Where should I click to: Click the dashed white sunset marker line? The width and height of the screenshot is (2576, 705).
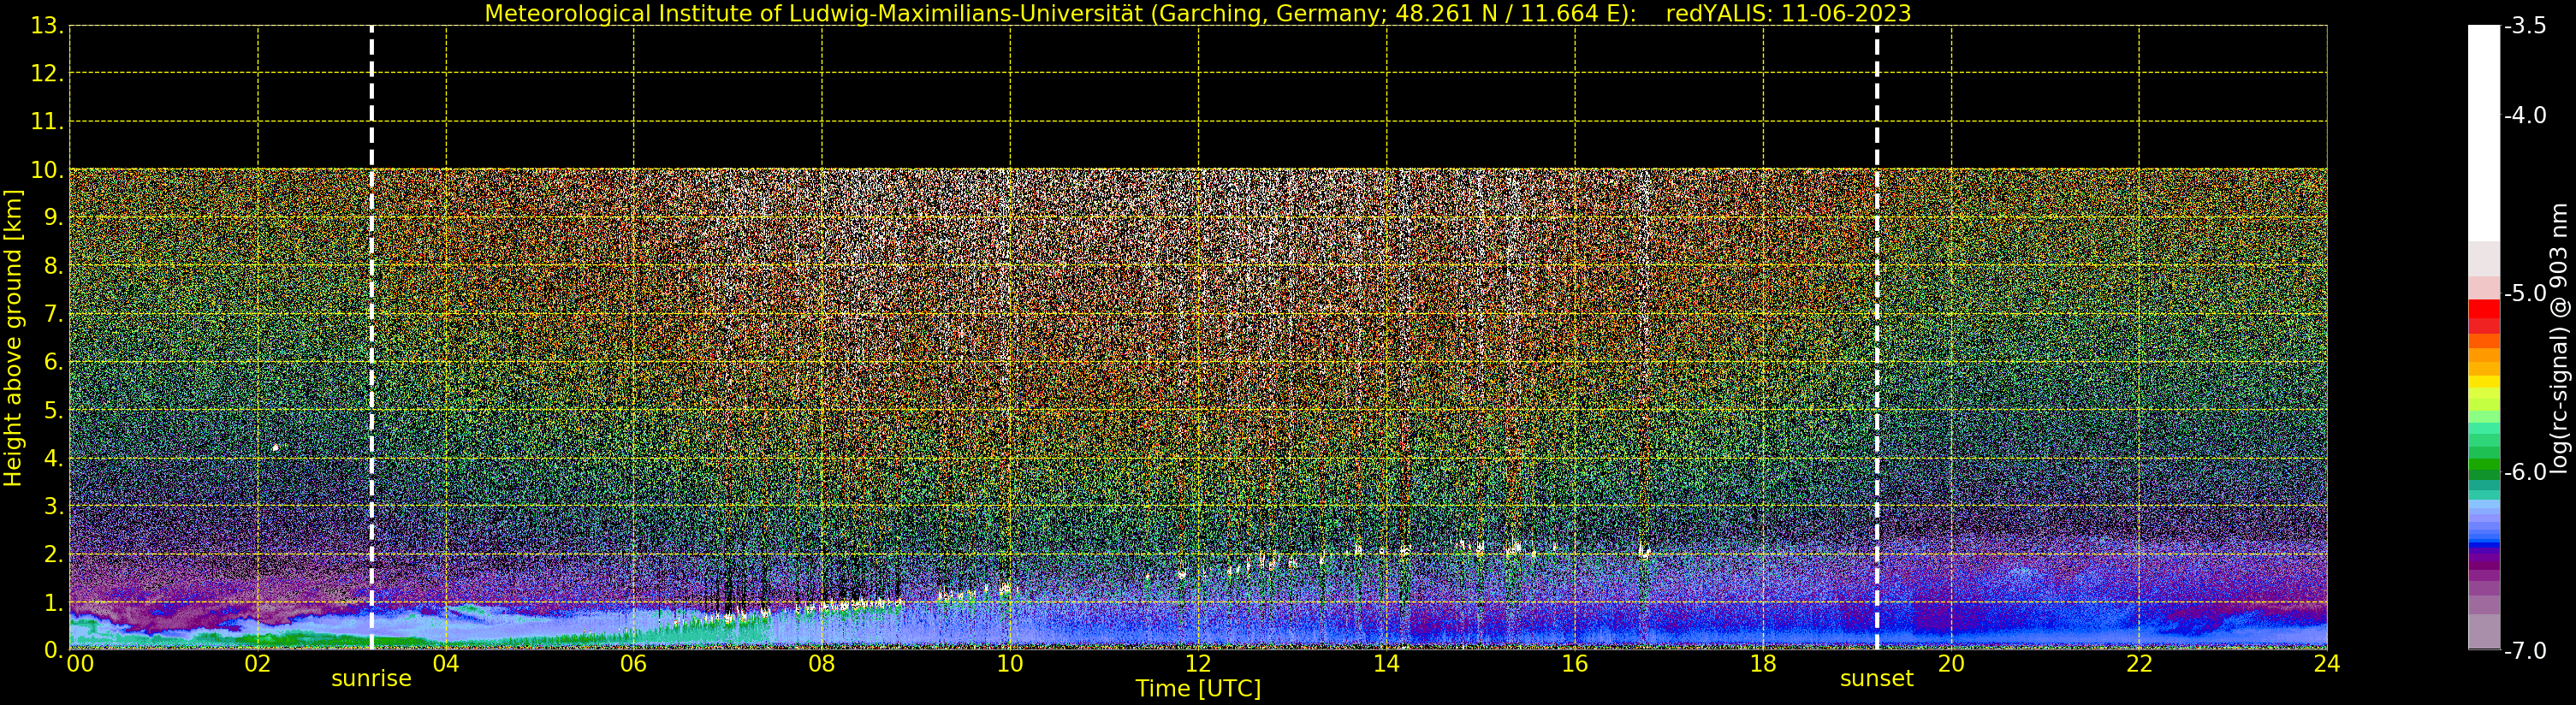pos(1876,338)
